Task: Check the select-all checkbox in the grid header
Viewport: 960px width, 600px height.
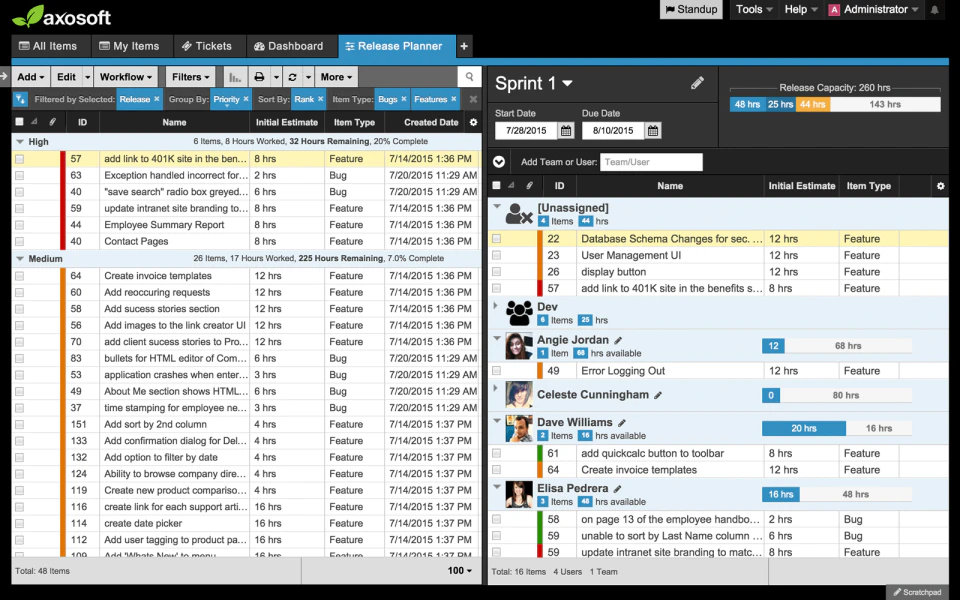Action: coord(17,122)
